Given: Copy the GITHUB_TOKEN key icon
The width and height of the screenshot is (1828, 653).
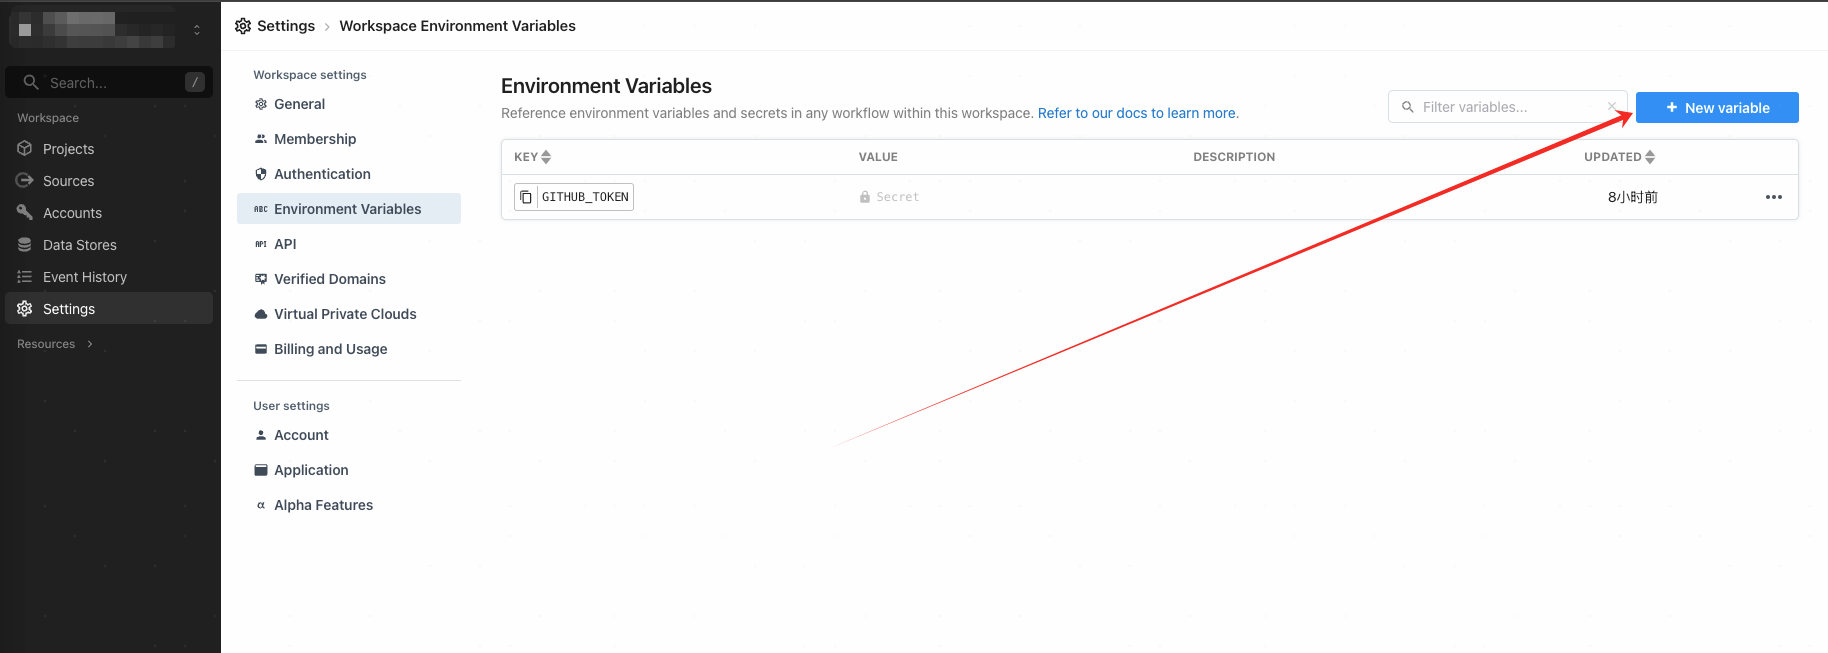Looking at the screenshot, I should [x=526, y=197].
